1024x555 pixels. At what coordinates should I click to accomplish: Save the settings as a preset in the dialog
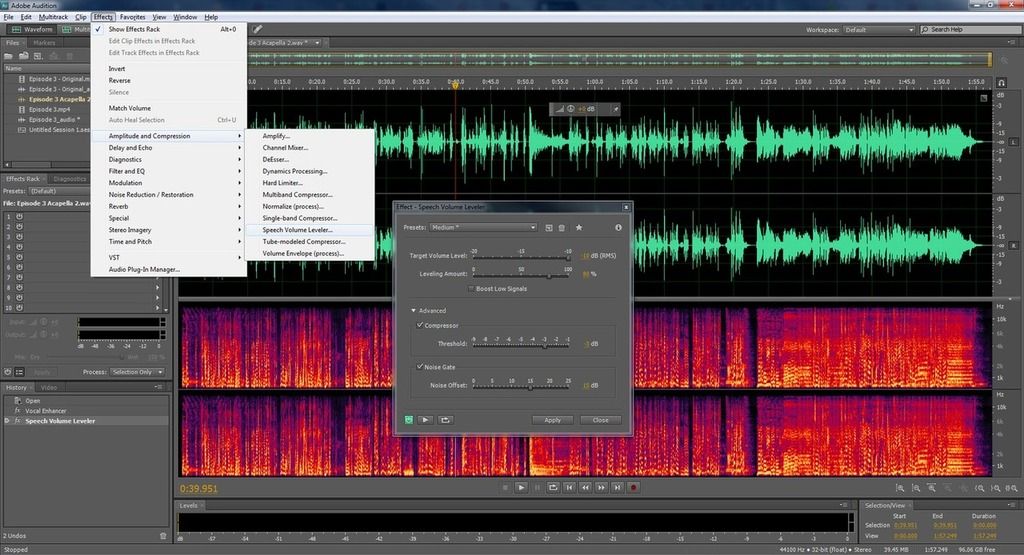549,228
